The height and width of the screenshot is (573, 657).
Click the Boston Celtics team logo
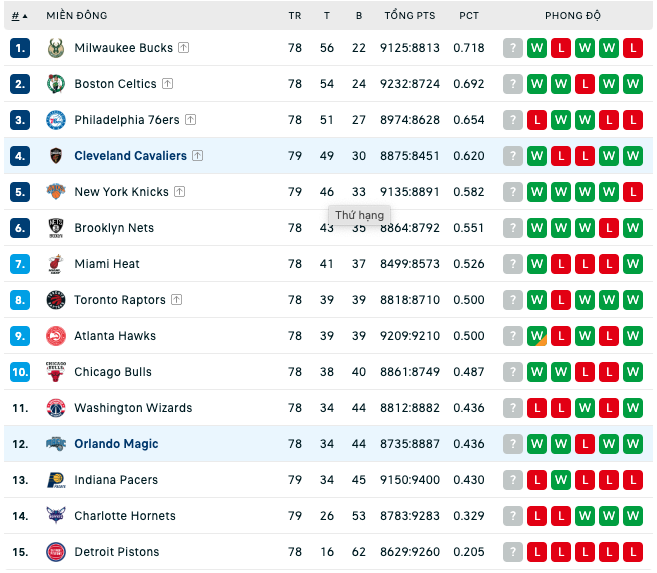coord(56,84)
